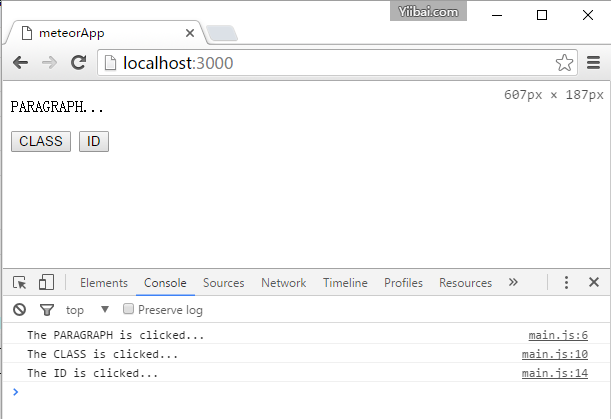
Task: Toggle device emulation mode
Action: (x=46, y=283)
